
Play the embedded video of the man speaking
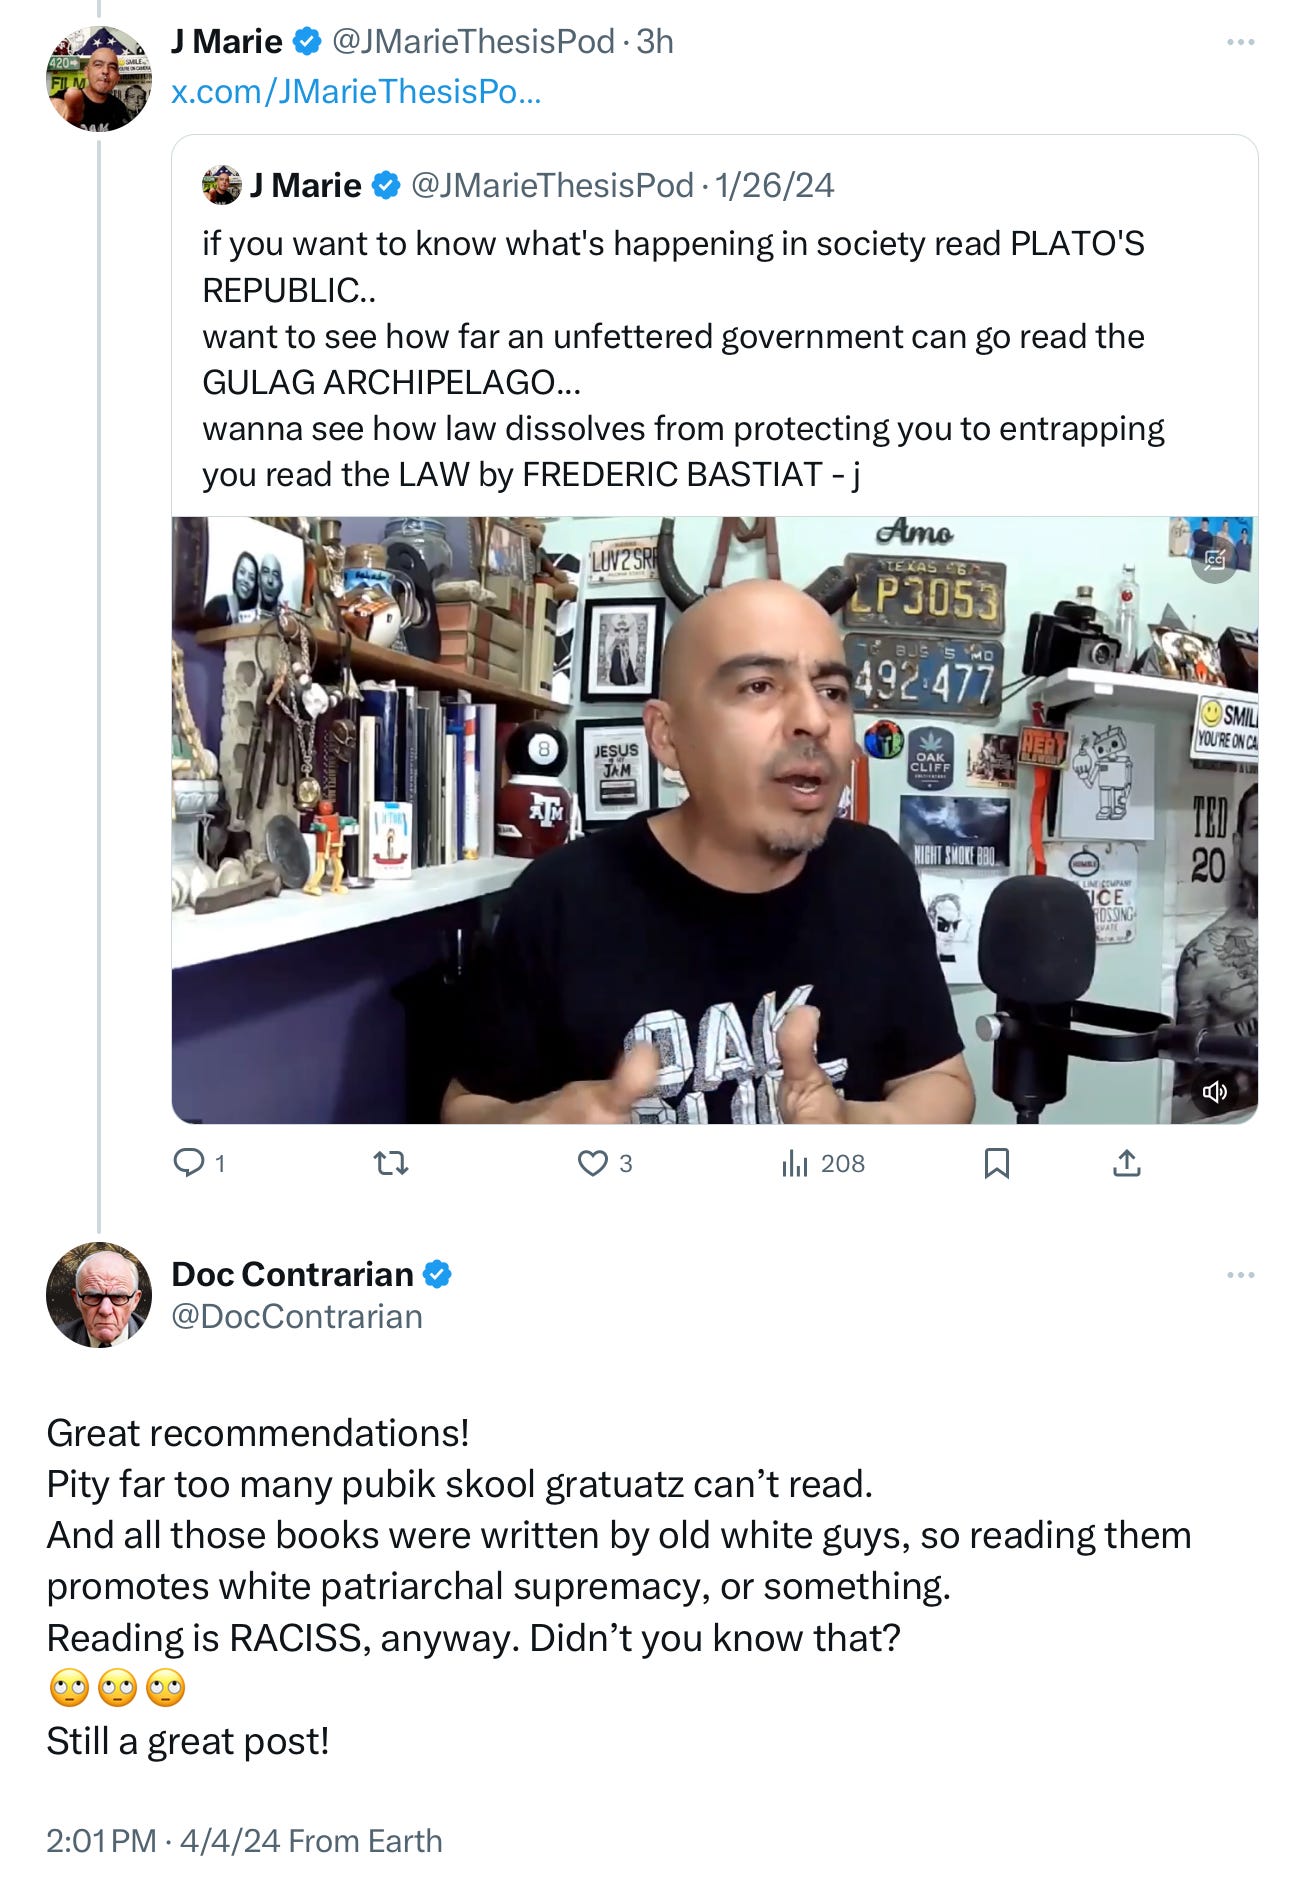click(714, 820)
